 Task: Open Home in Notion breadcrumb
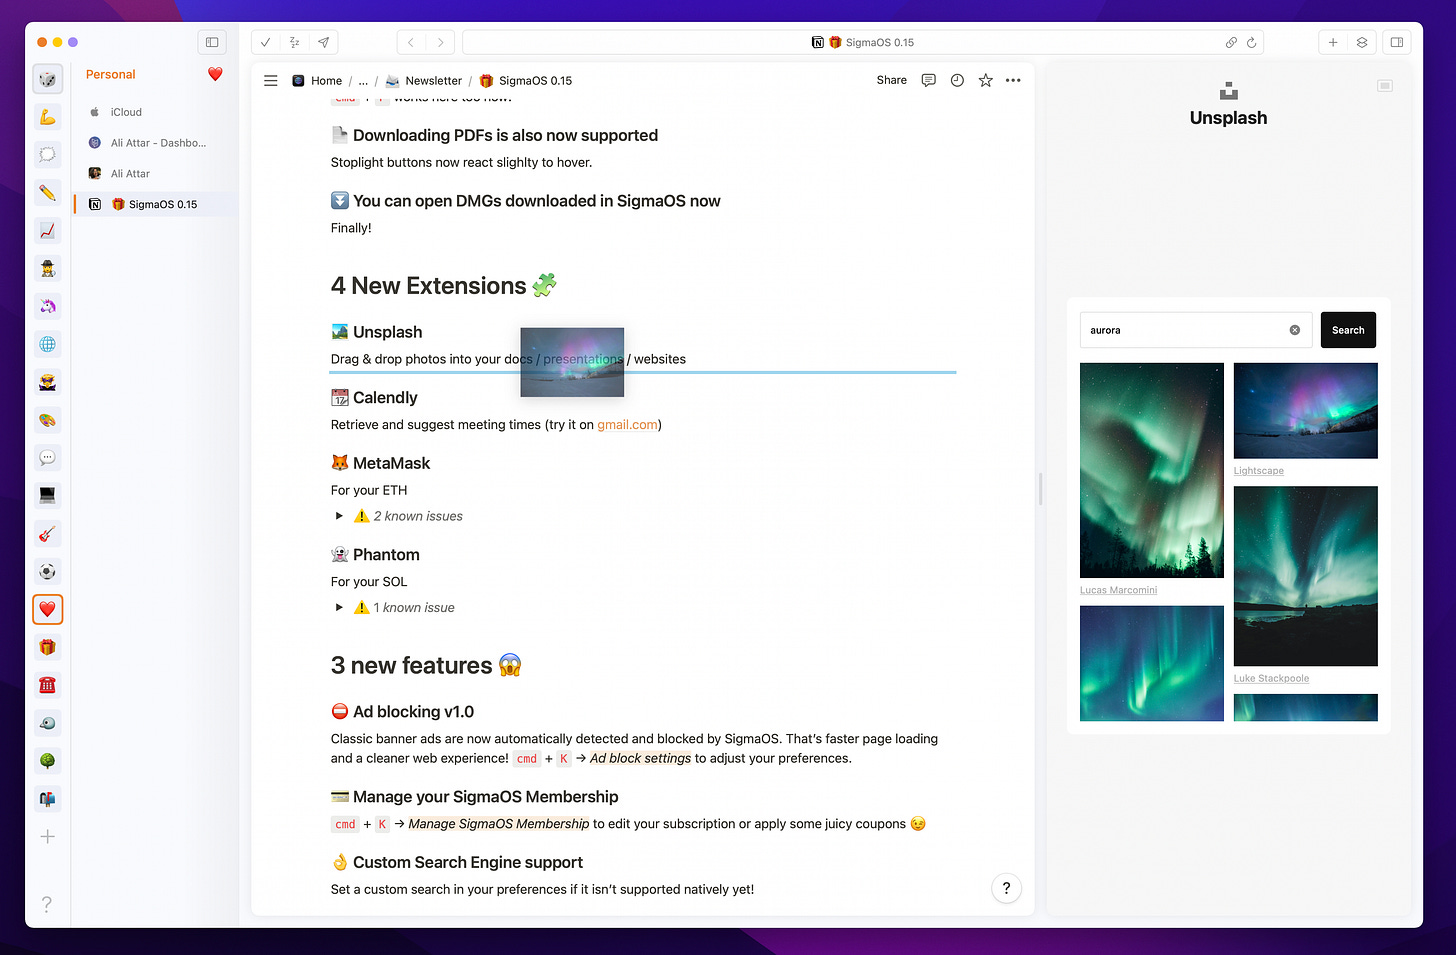317,81
